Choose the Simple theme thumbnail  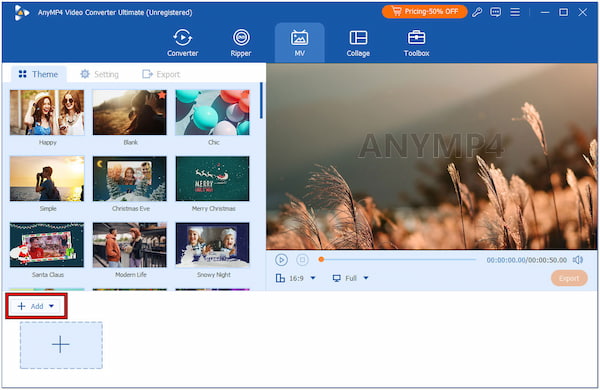(x=47, y=179)
